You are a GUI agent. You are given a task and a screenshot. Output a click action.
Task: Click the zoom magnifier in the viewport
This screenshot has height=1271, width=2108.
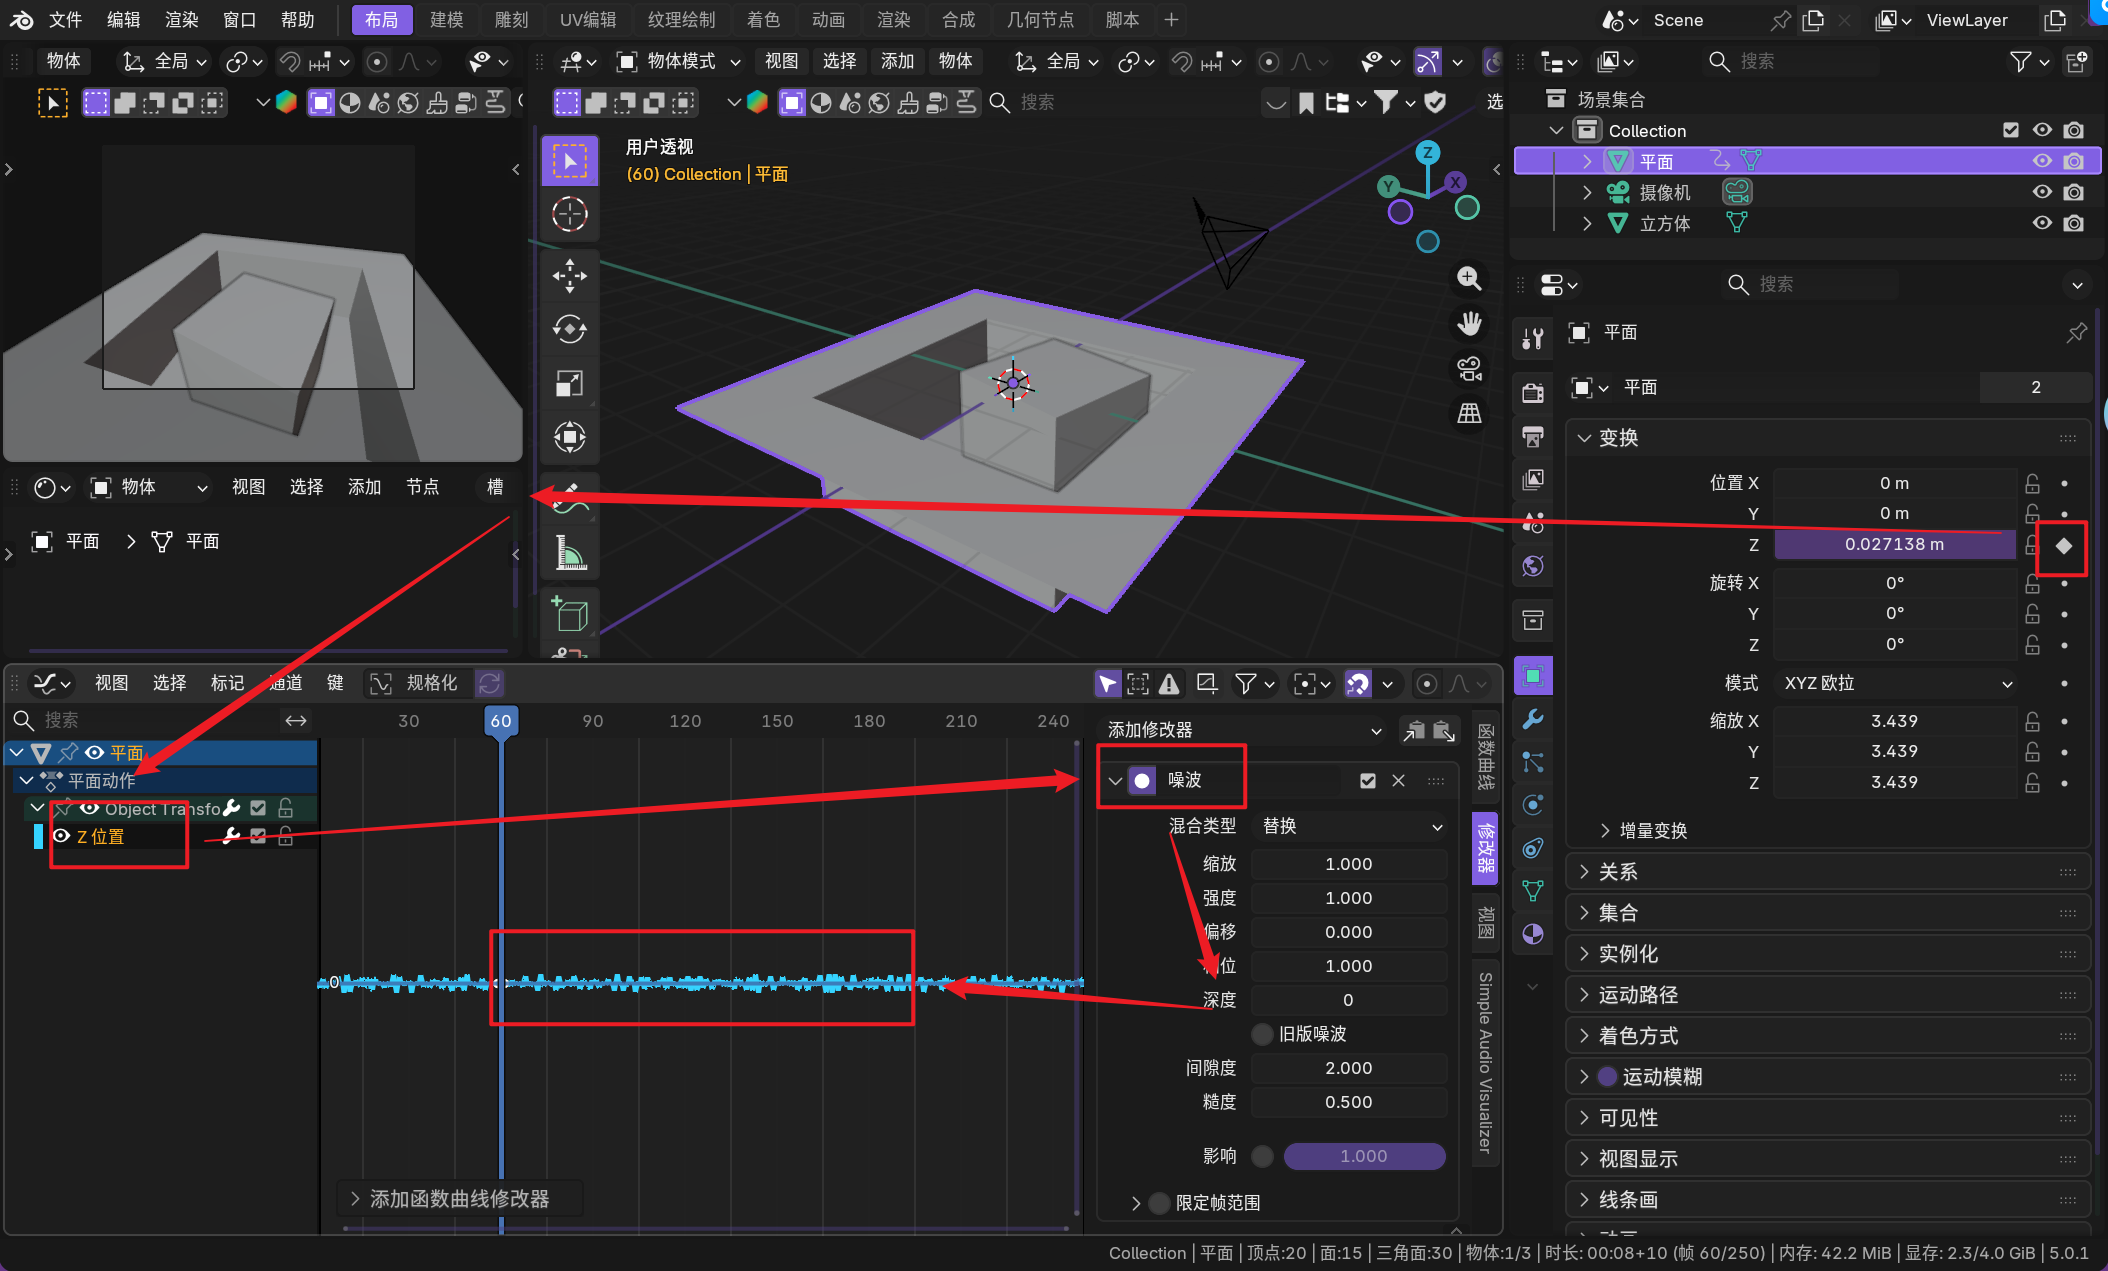[x=1468, y=279]
